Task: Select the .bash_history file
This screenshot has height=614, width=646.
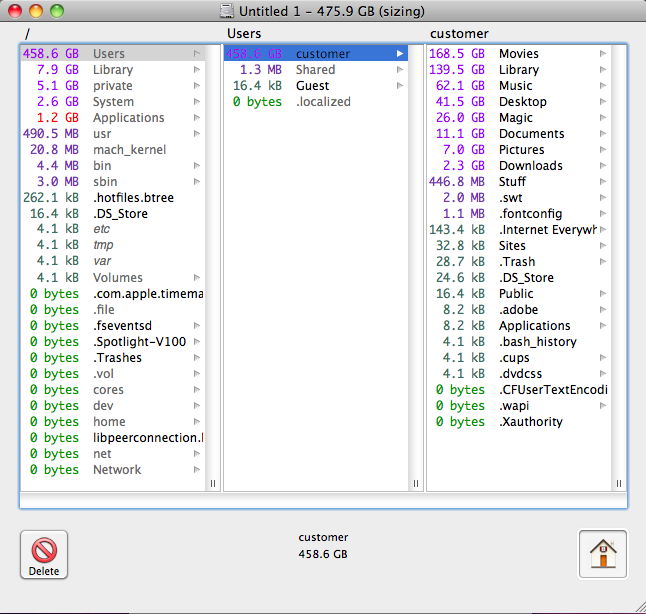Action: [x=519, y=342]
